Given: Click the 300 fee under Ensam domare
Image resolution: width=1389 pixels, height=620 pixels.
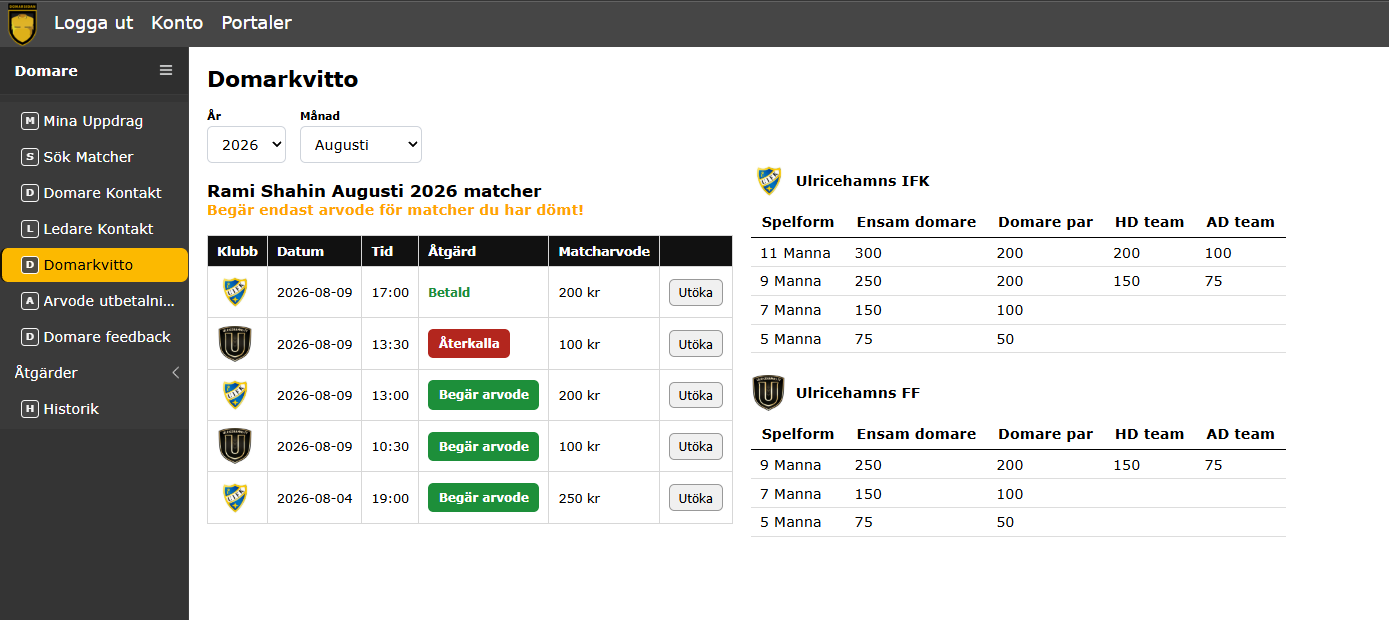Looking at the screenshot, I should 868,253.
